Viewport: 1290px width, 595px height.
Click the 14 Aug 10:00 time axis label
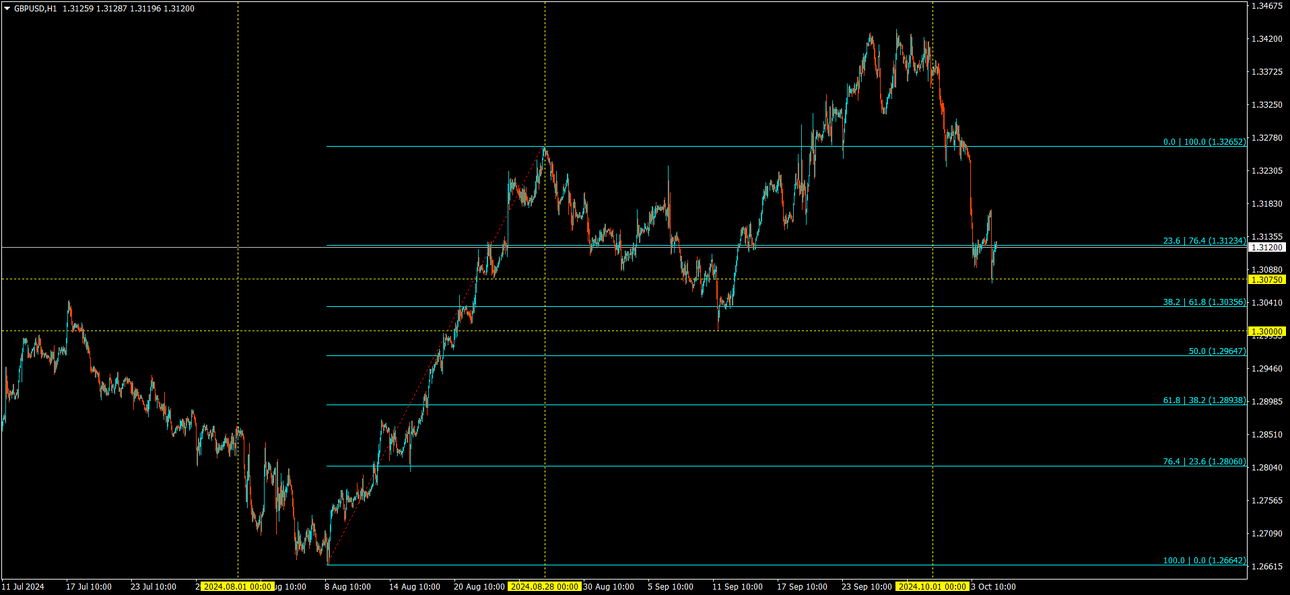412,587
